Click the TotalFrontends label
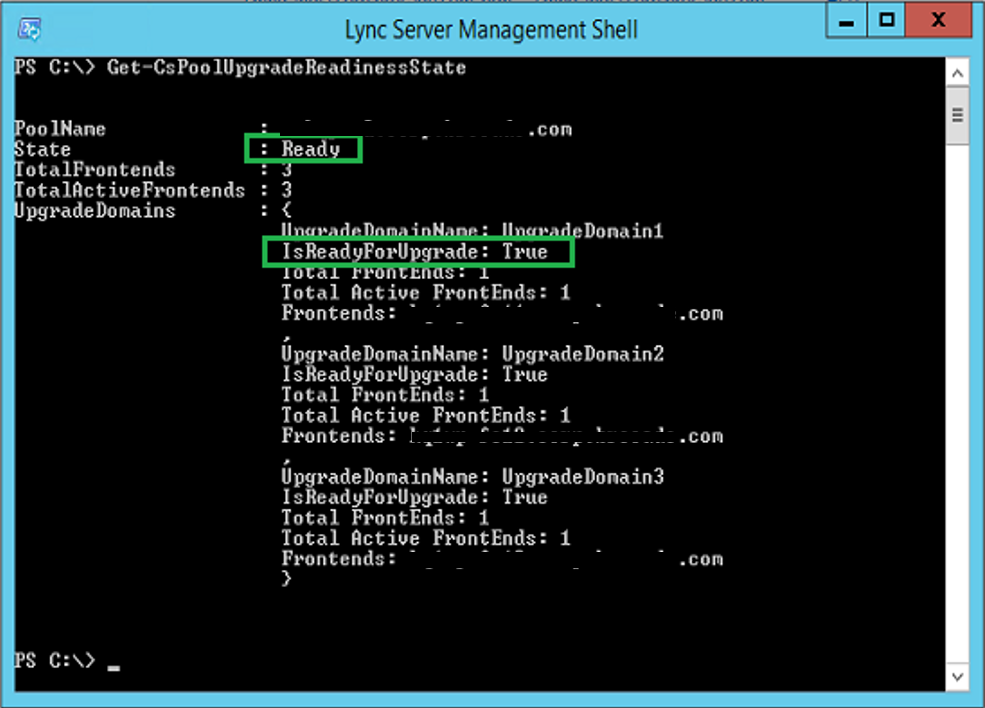This screenshot has width=985, height=708. click(95, 170)
